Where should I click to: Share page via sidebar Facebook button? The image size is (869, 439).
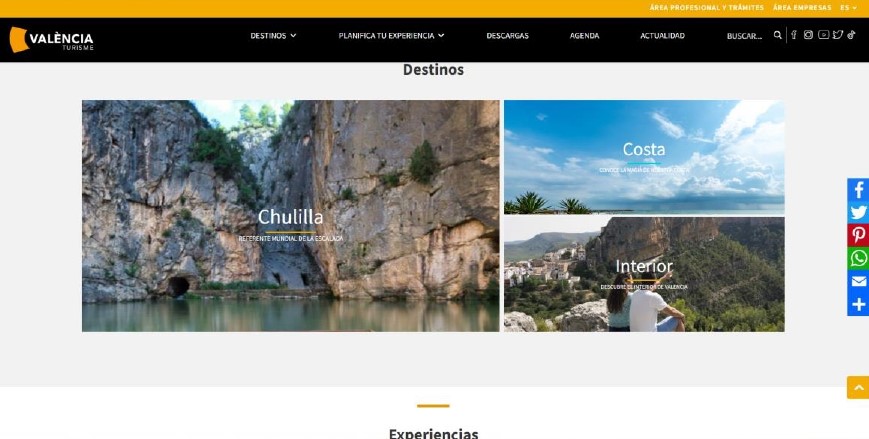(858, 190)
